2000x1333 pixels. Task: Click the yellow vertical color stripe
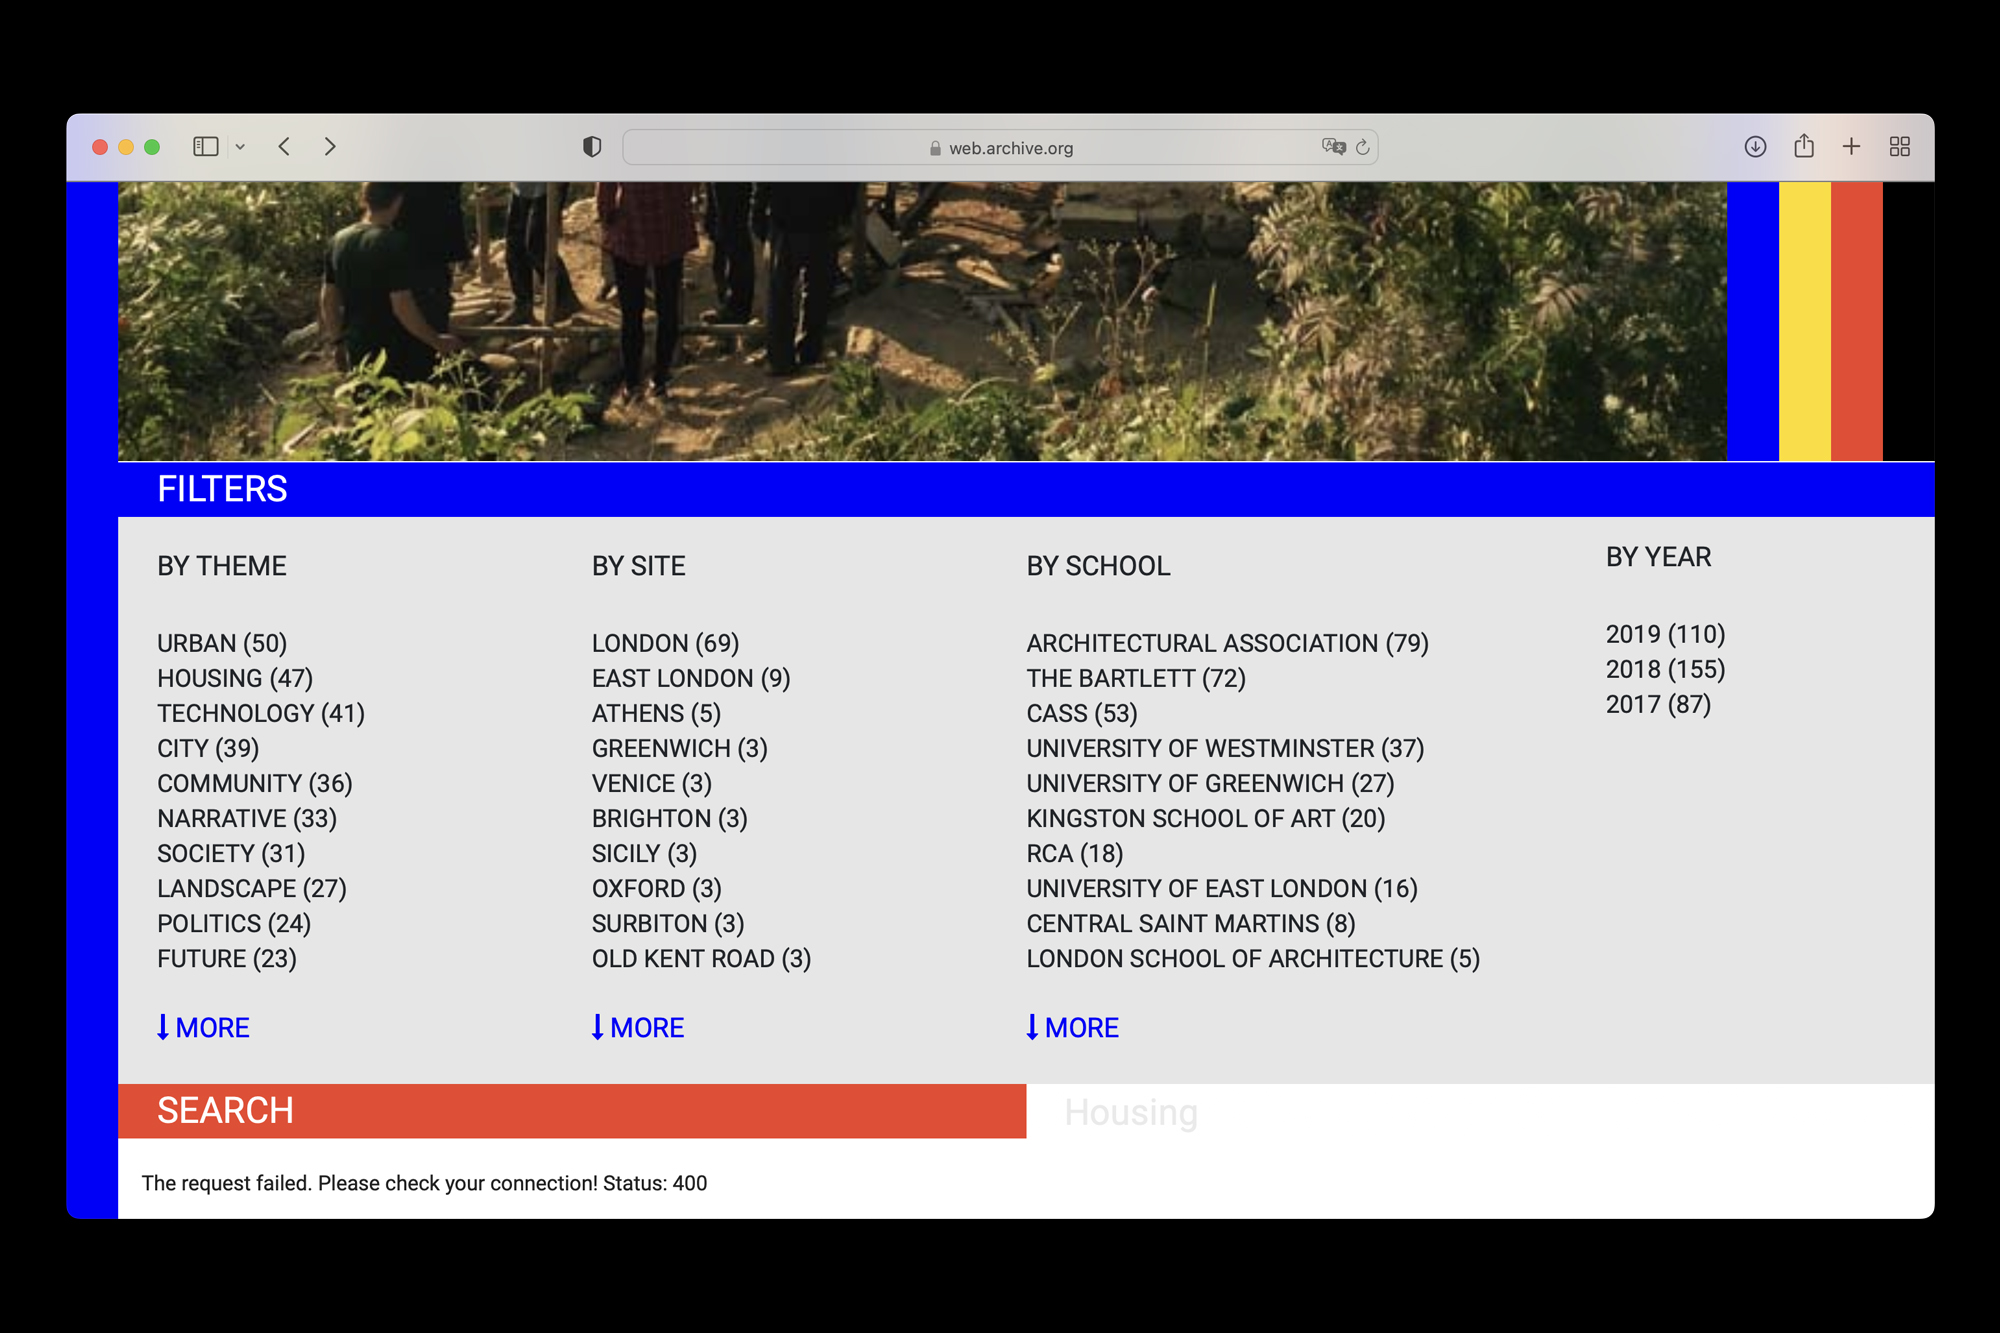[x=1804, y=320]
